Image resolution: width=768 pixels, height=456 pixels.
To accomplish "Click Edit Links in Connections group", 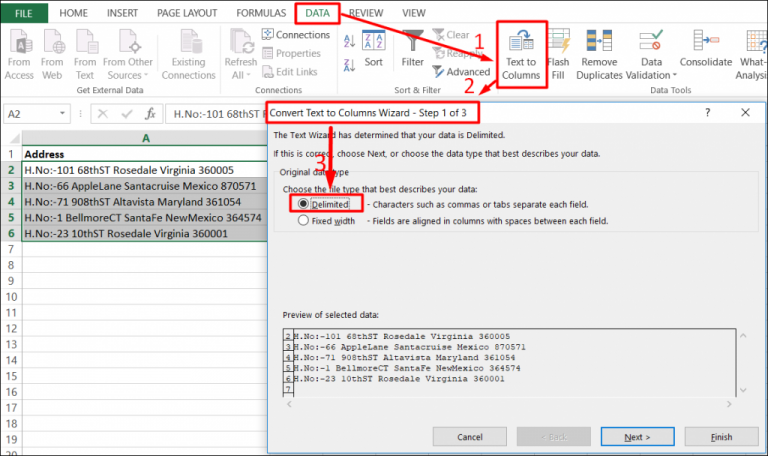I will click(x=289, y=72).
